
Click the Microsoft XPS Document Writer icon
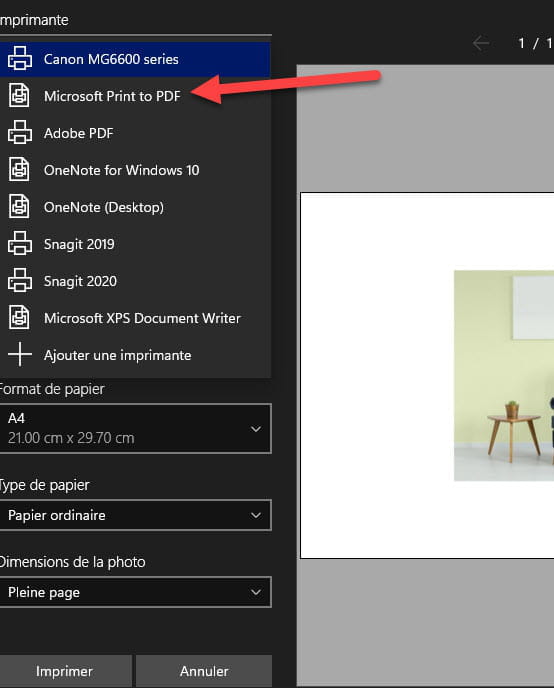(x=19, y=317)
